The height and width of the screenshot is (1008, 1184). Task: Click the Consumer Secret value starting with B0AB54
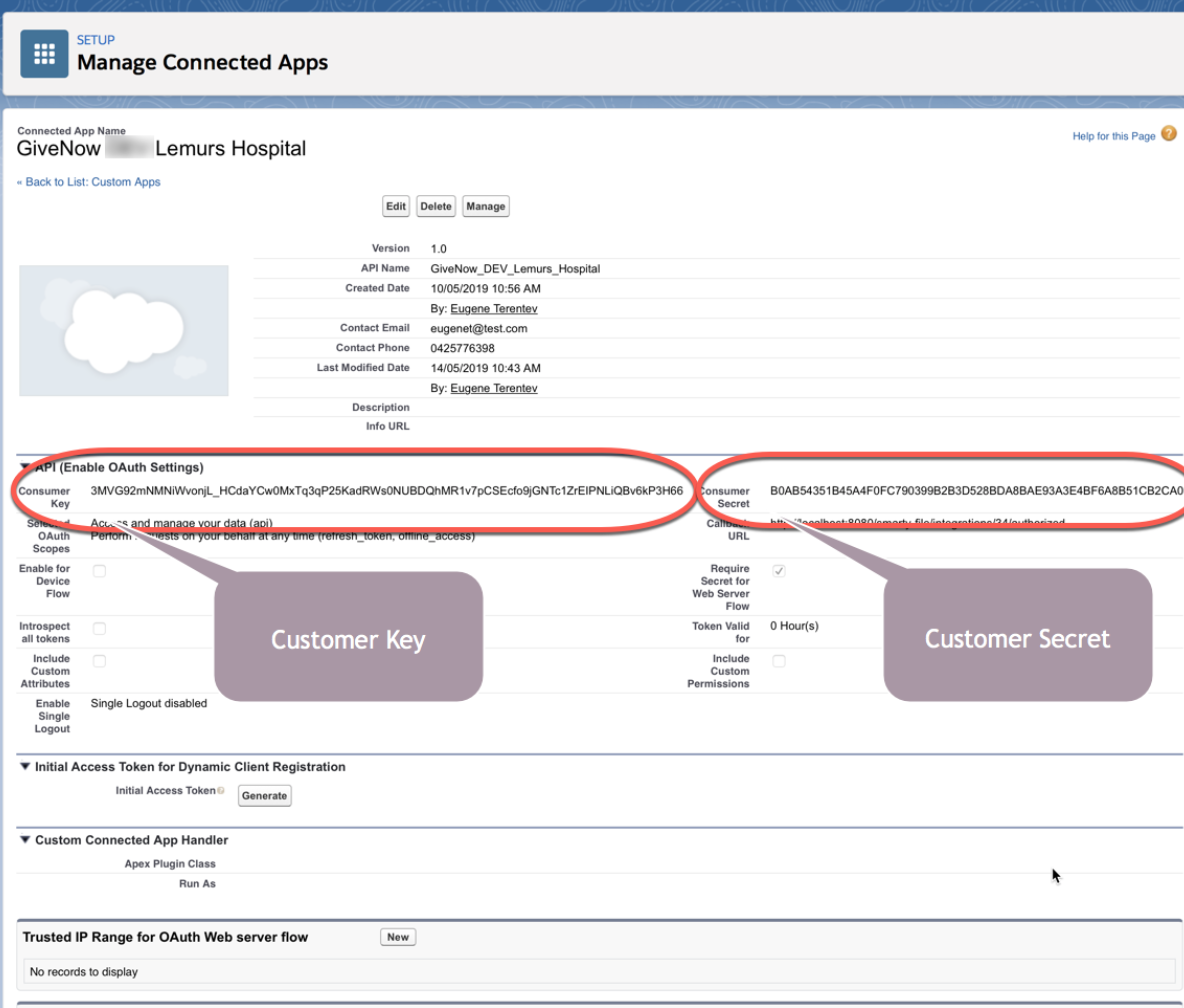click(x=976, y=491)
